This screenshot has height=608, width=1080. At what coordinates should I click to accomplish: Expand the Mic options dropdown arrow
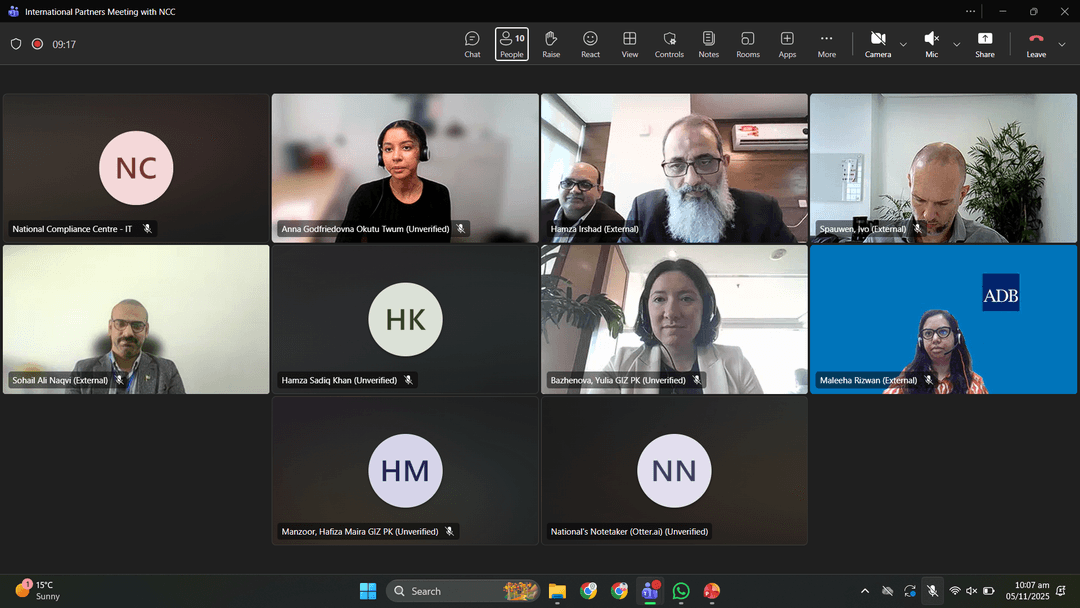point(957,44)
